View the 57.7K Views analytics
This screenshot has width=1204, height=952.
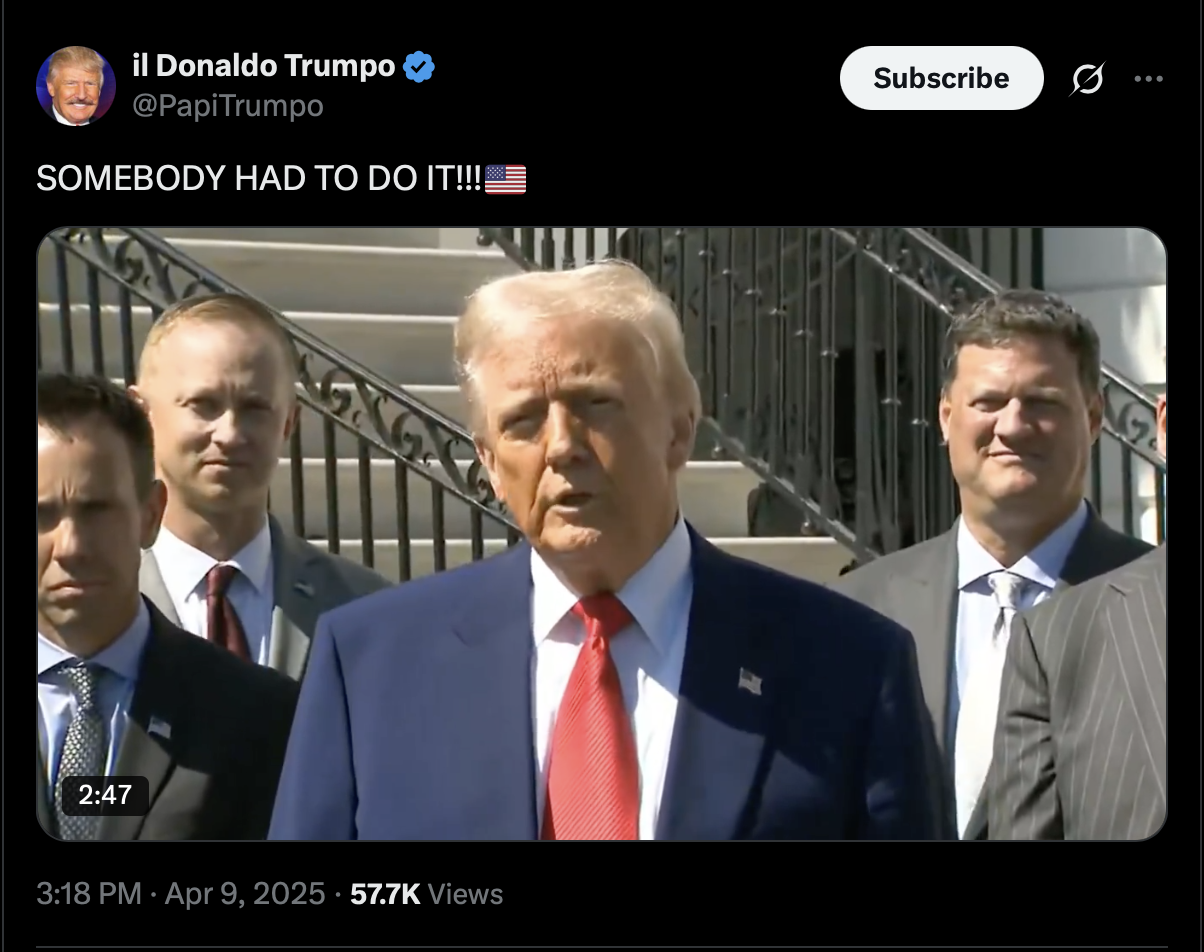(427, 893)
